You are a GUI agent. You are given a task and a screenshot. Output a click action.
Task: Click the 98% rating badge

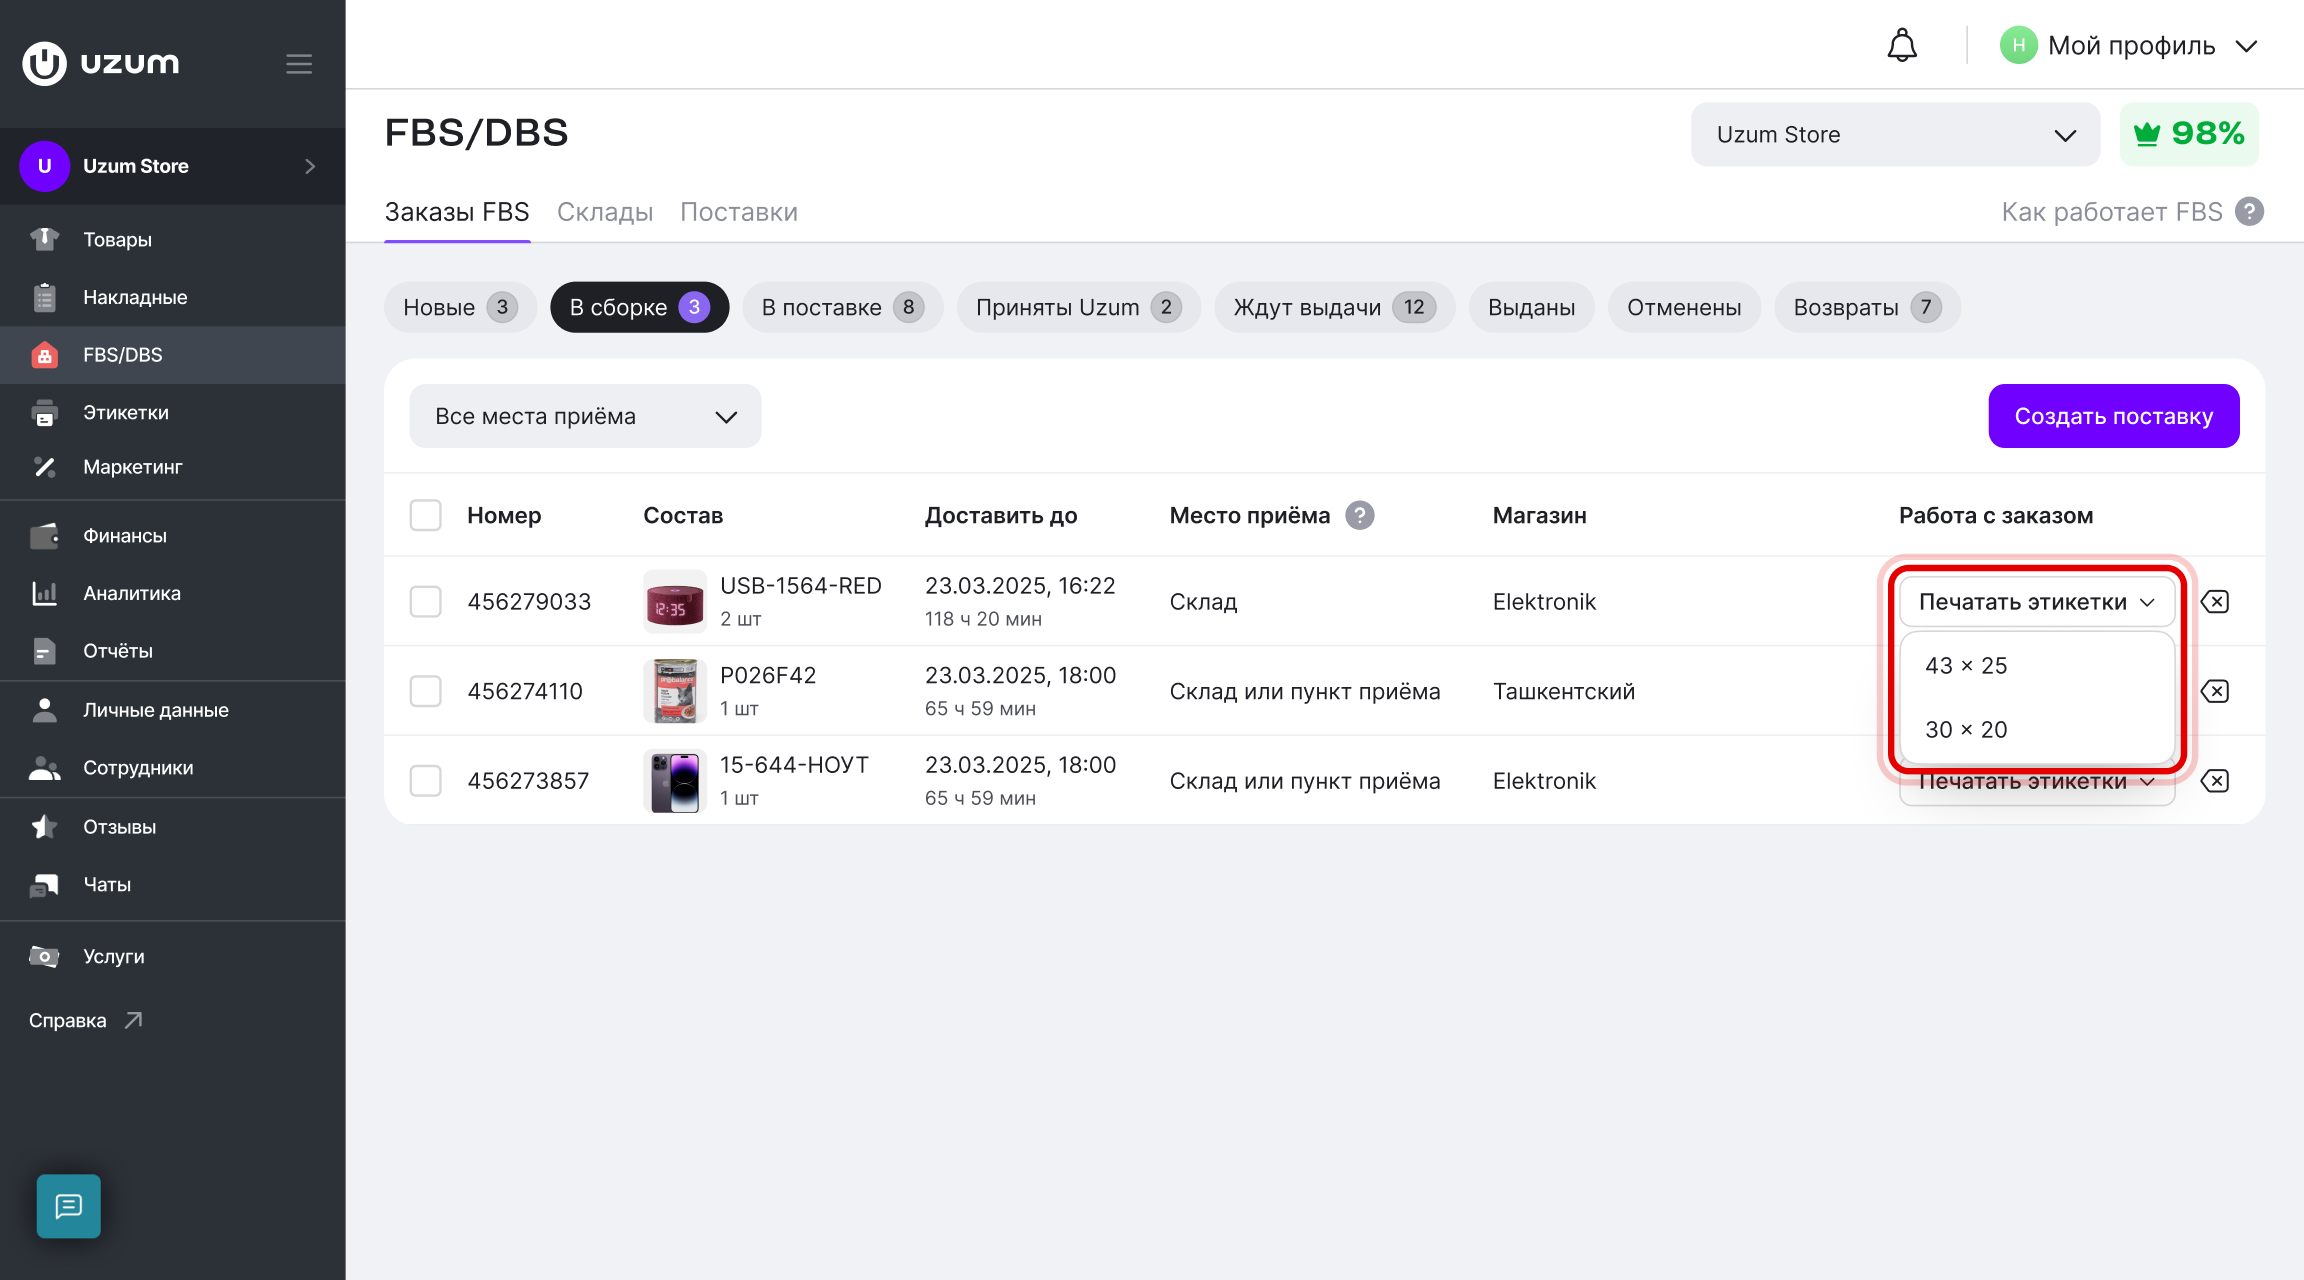pos(2189,135)
